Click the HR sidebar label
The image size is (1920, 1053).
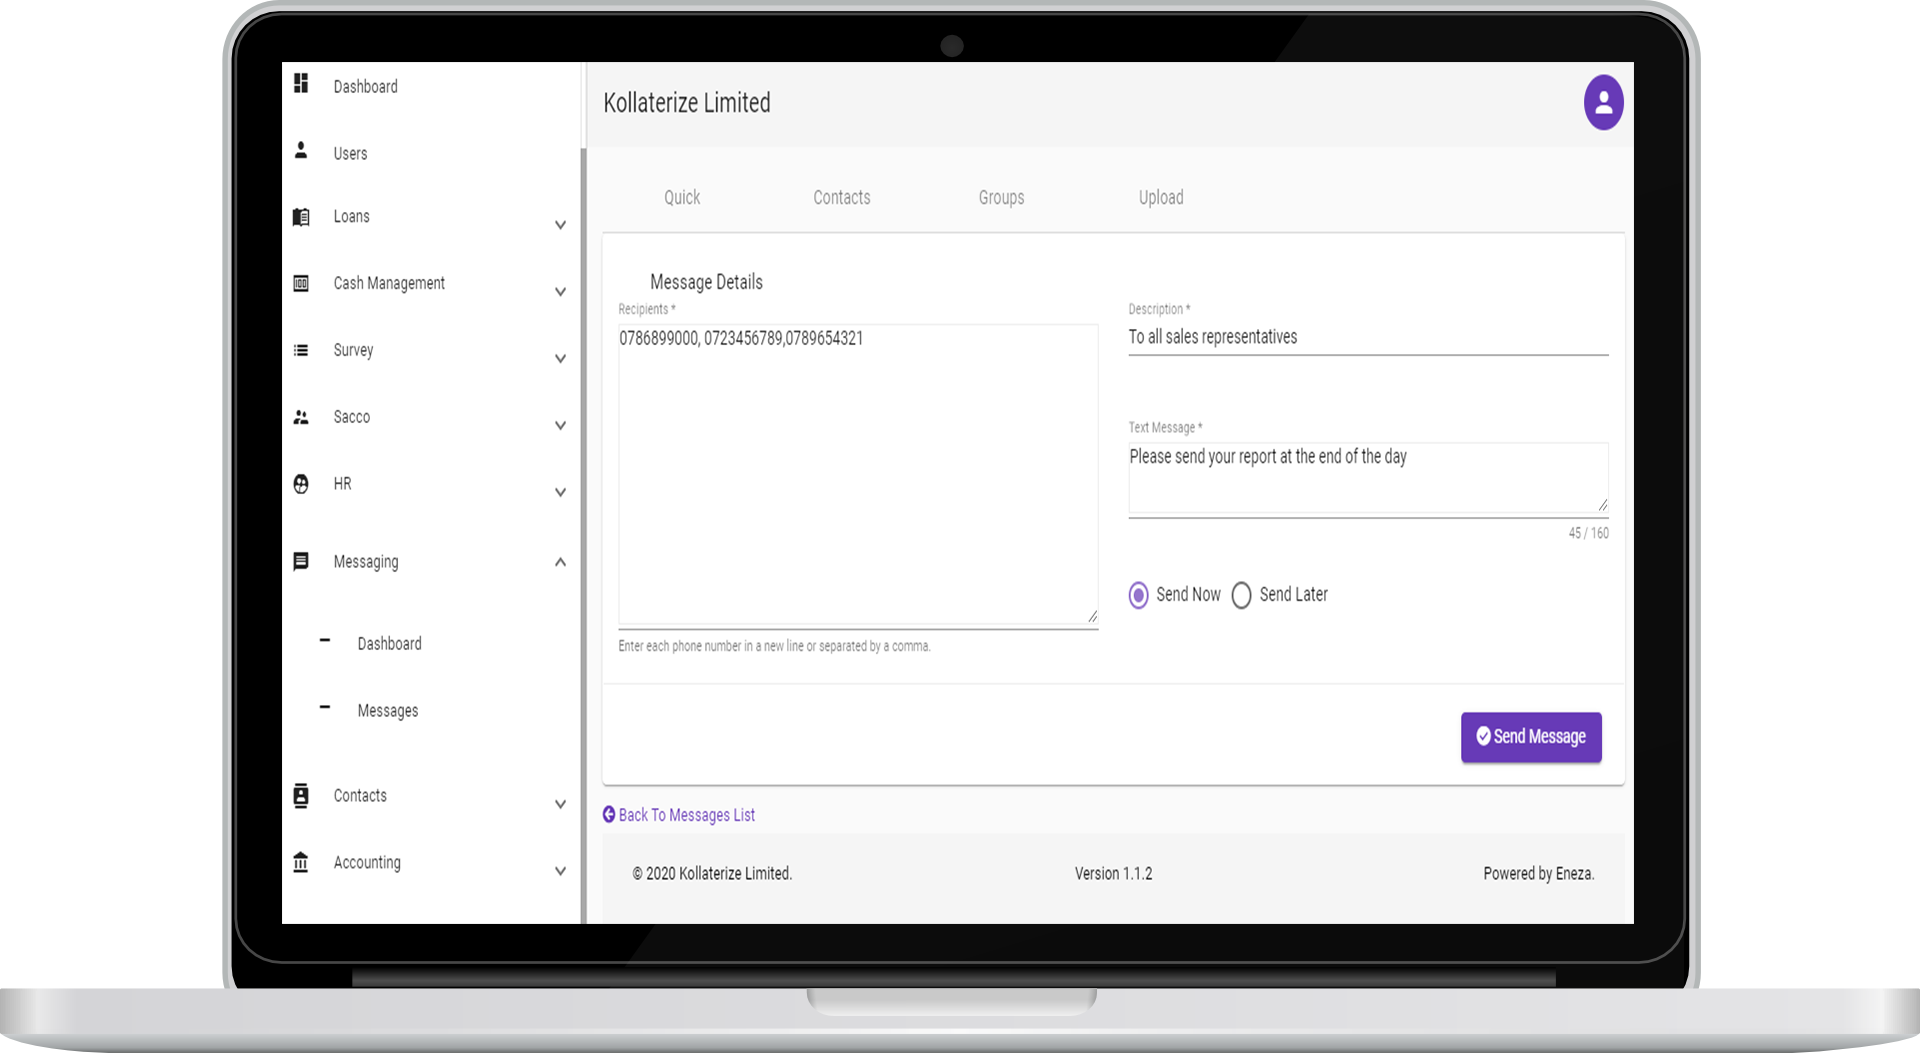(x=342, y=484)
